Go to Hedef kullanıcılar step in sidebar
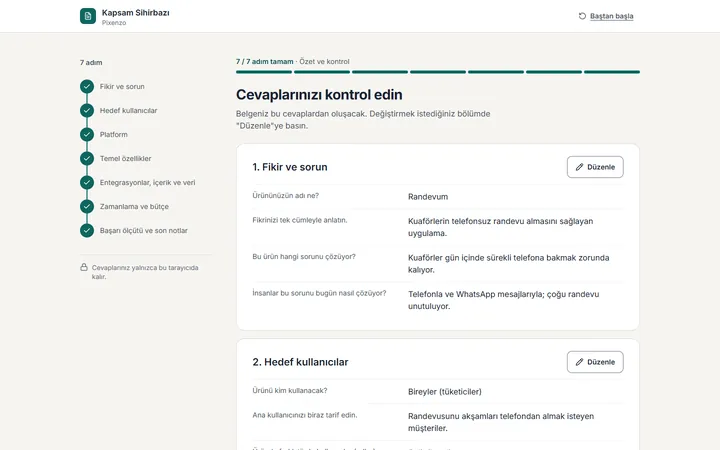The image size is (720, 450). 129,110
